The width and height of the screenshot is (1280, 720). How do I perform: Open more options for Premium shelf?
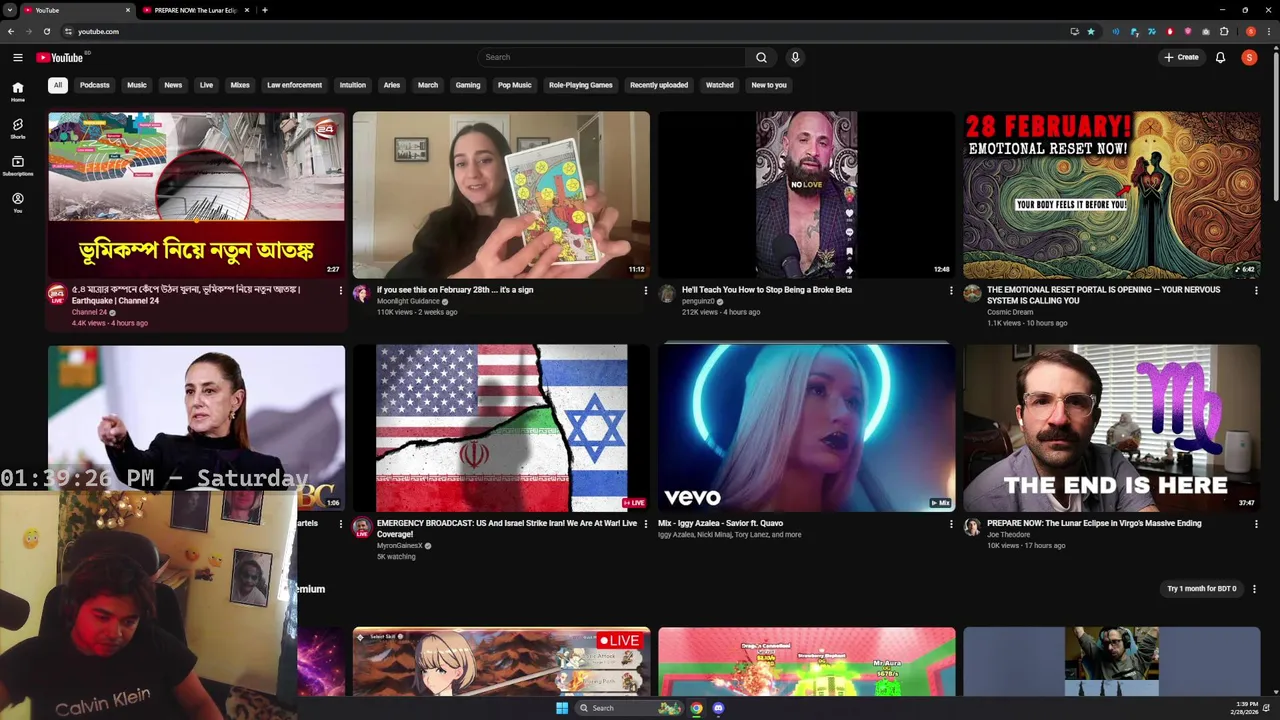tap(1254, 589)
